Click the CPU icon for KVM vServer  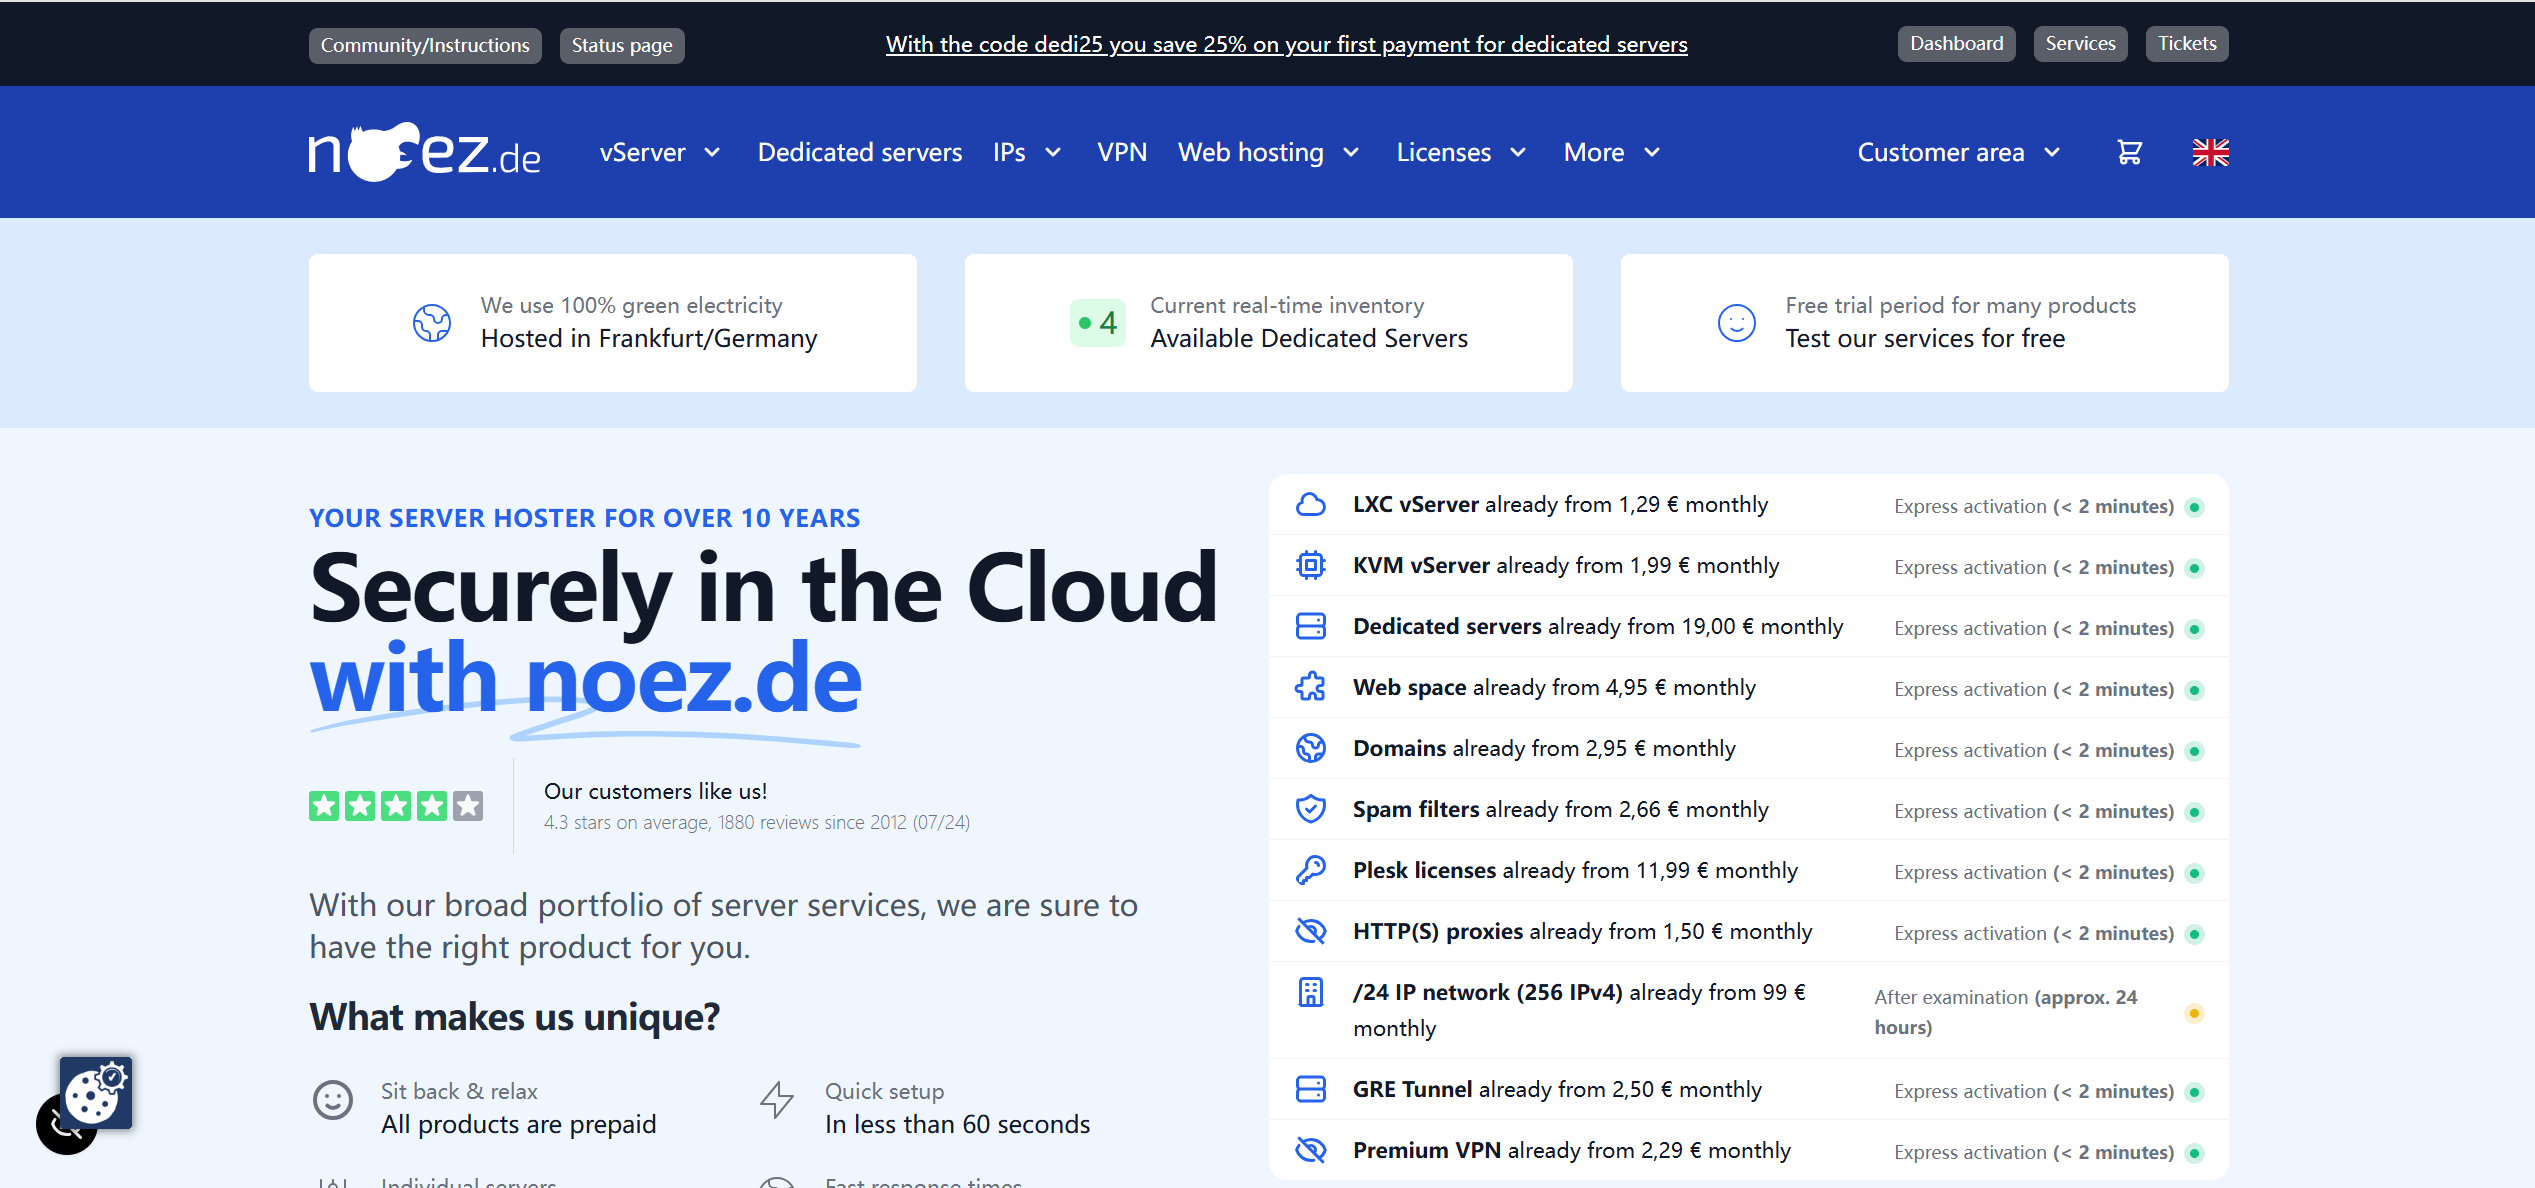(1311, 566)
